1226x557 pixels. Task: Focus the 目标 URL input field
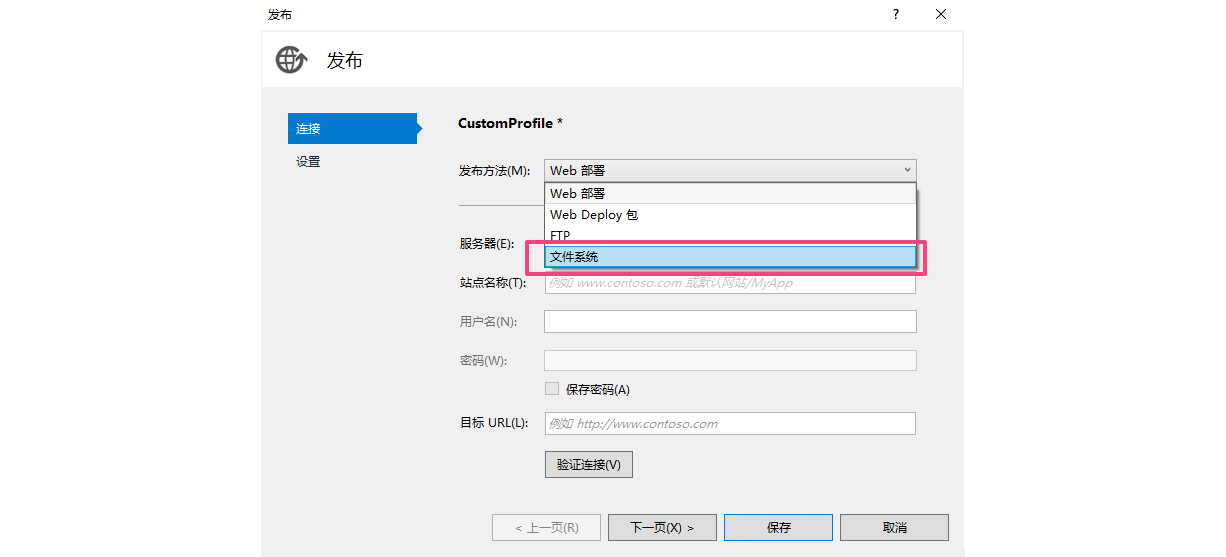pos(730,423)
